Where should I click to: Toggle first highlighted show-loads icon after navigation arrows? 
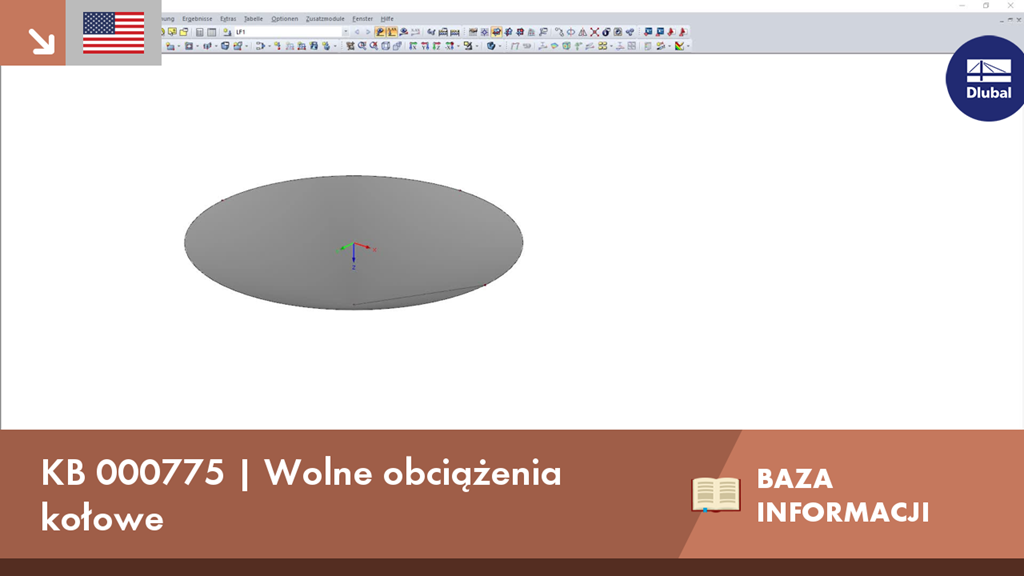(381, 32)
